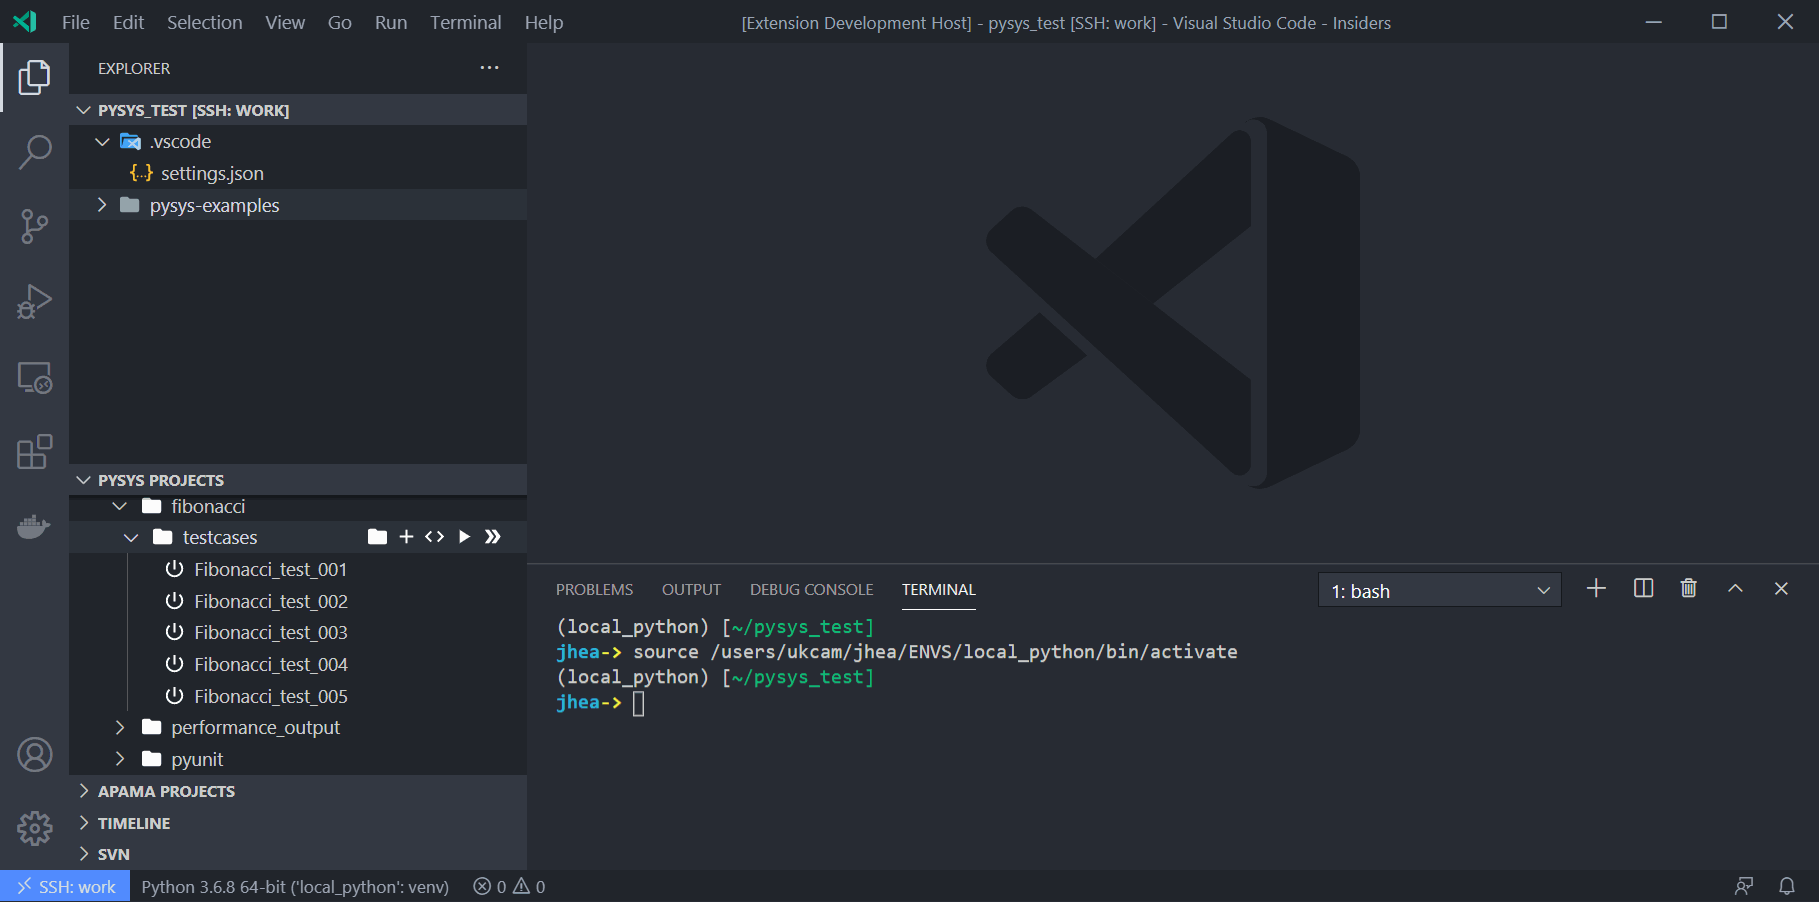The width and height of the screenshot is (1819, 902).
Task: Close the terminal panel
Action: click(1781, 589)
